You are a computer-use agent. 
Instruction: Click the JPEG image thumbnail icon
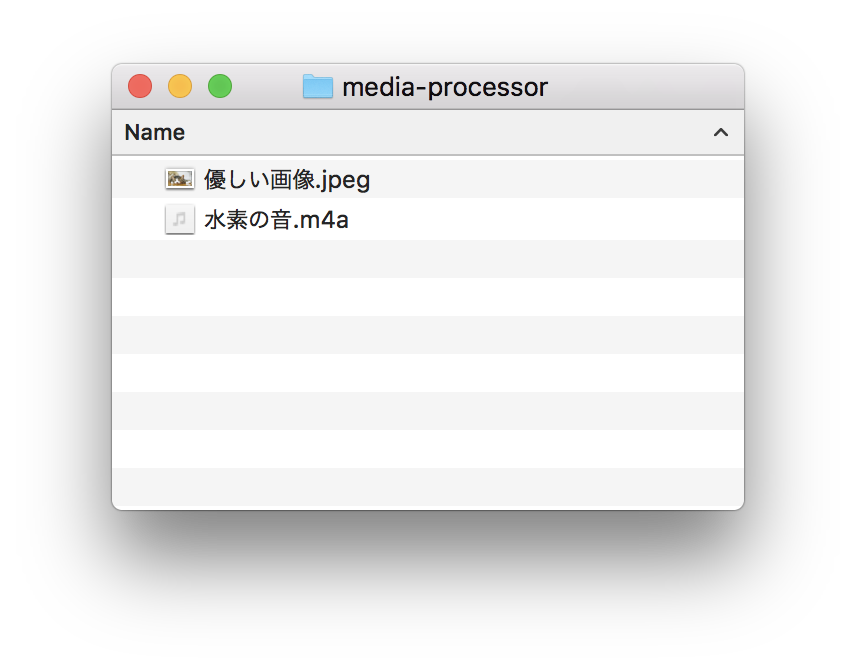180,179
